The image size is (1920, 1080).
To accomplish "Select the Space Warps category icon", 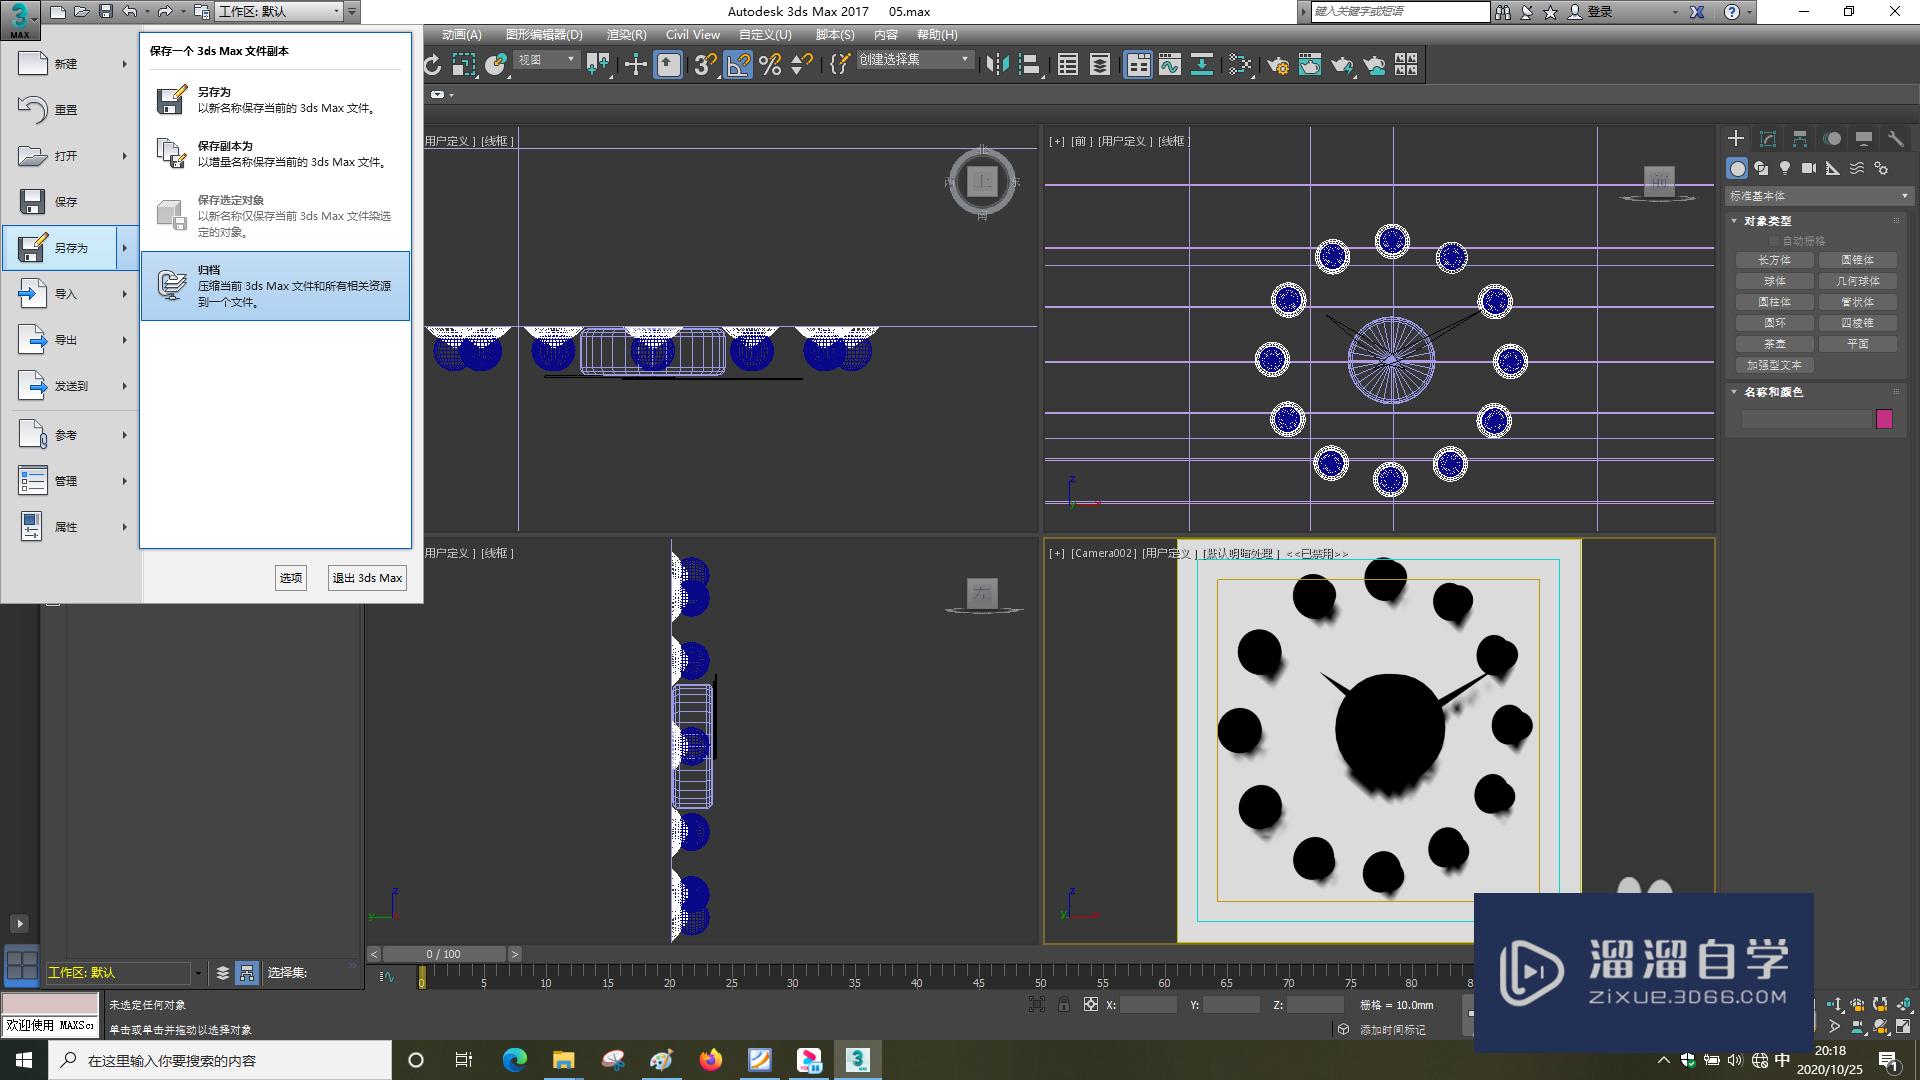I will [x=1857, y=168].
